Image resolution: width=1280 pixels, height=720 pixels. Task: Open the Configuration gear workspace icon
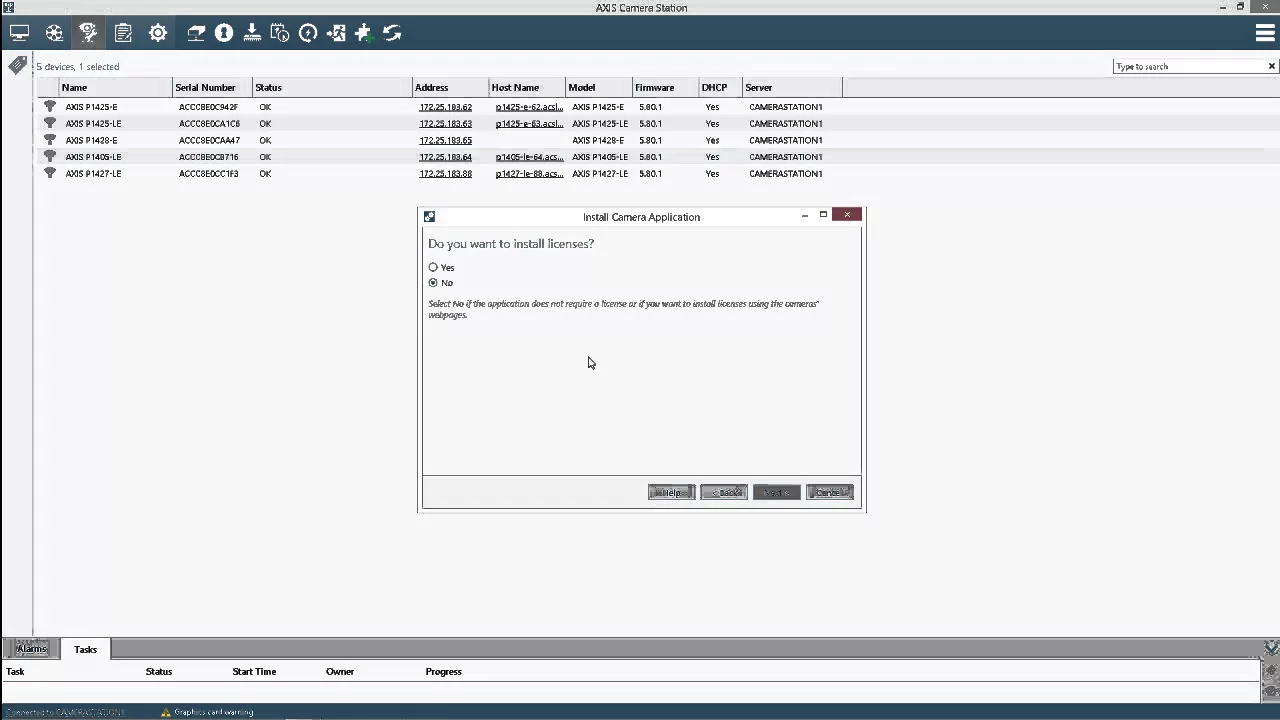coord(158,33)
